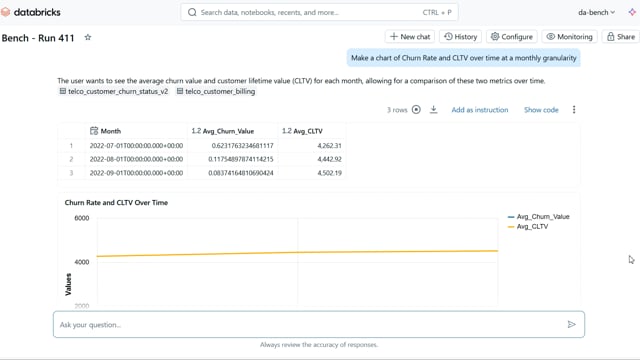Image resolution: width=640 pixels, height=360 pixels.
Task: Open the Databricks assistant sparkle icon
Action: [x=632, y=12]
